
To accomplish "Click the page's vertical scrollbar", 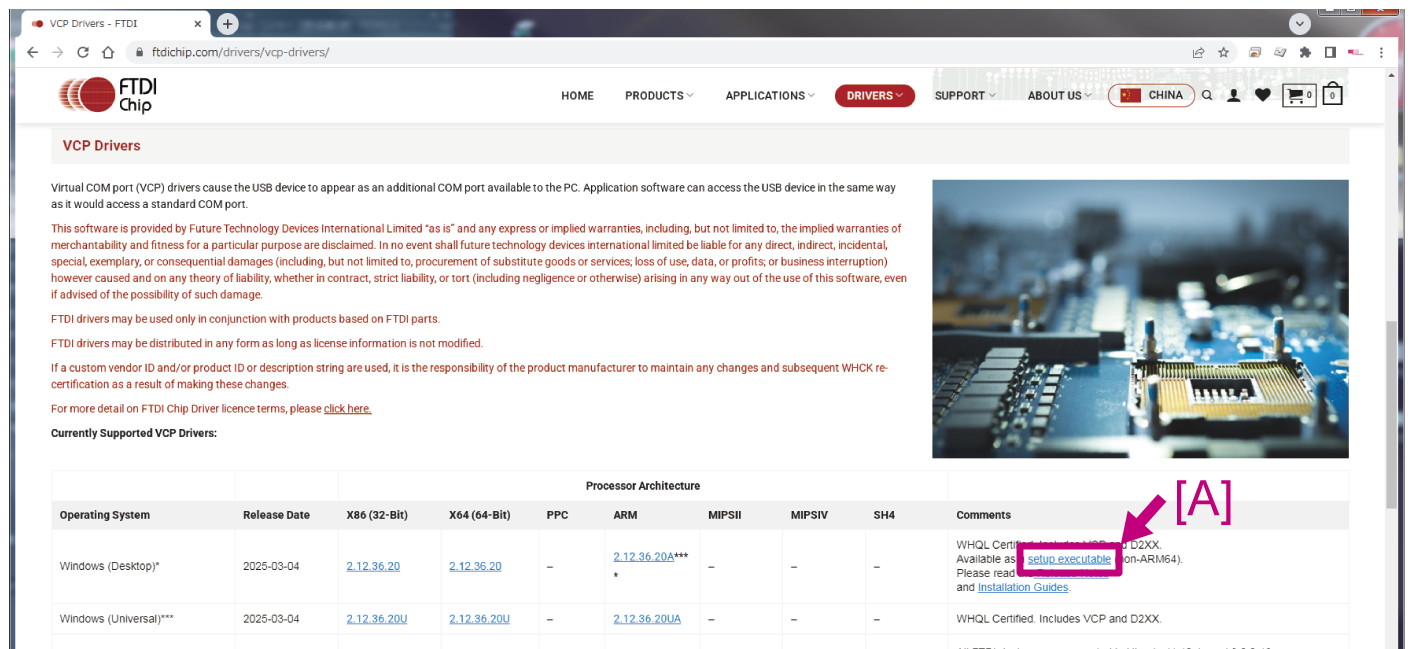I will 1391,415.
